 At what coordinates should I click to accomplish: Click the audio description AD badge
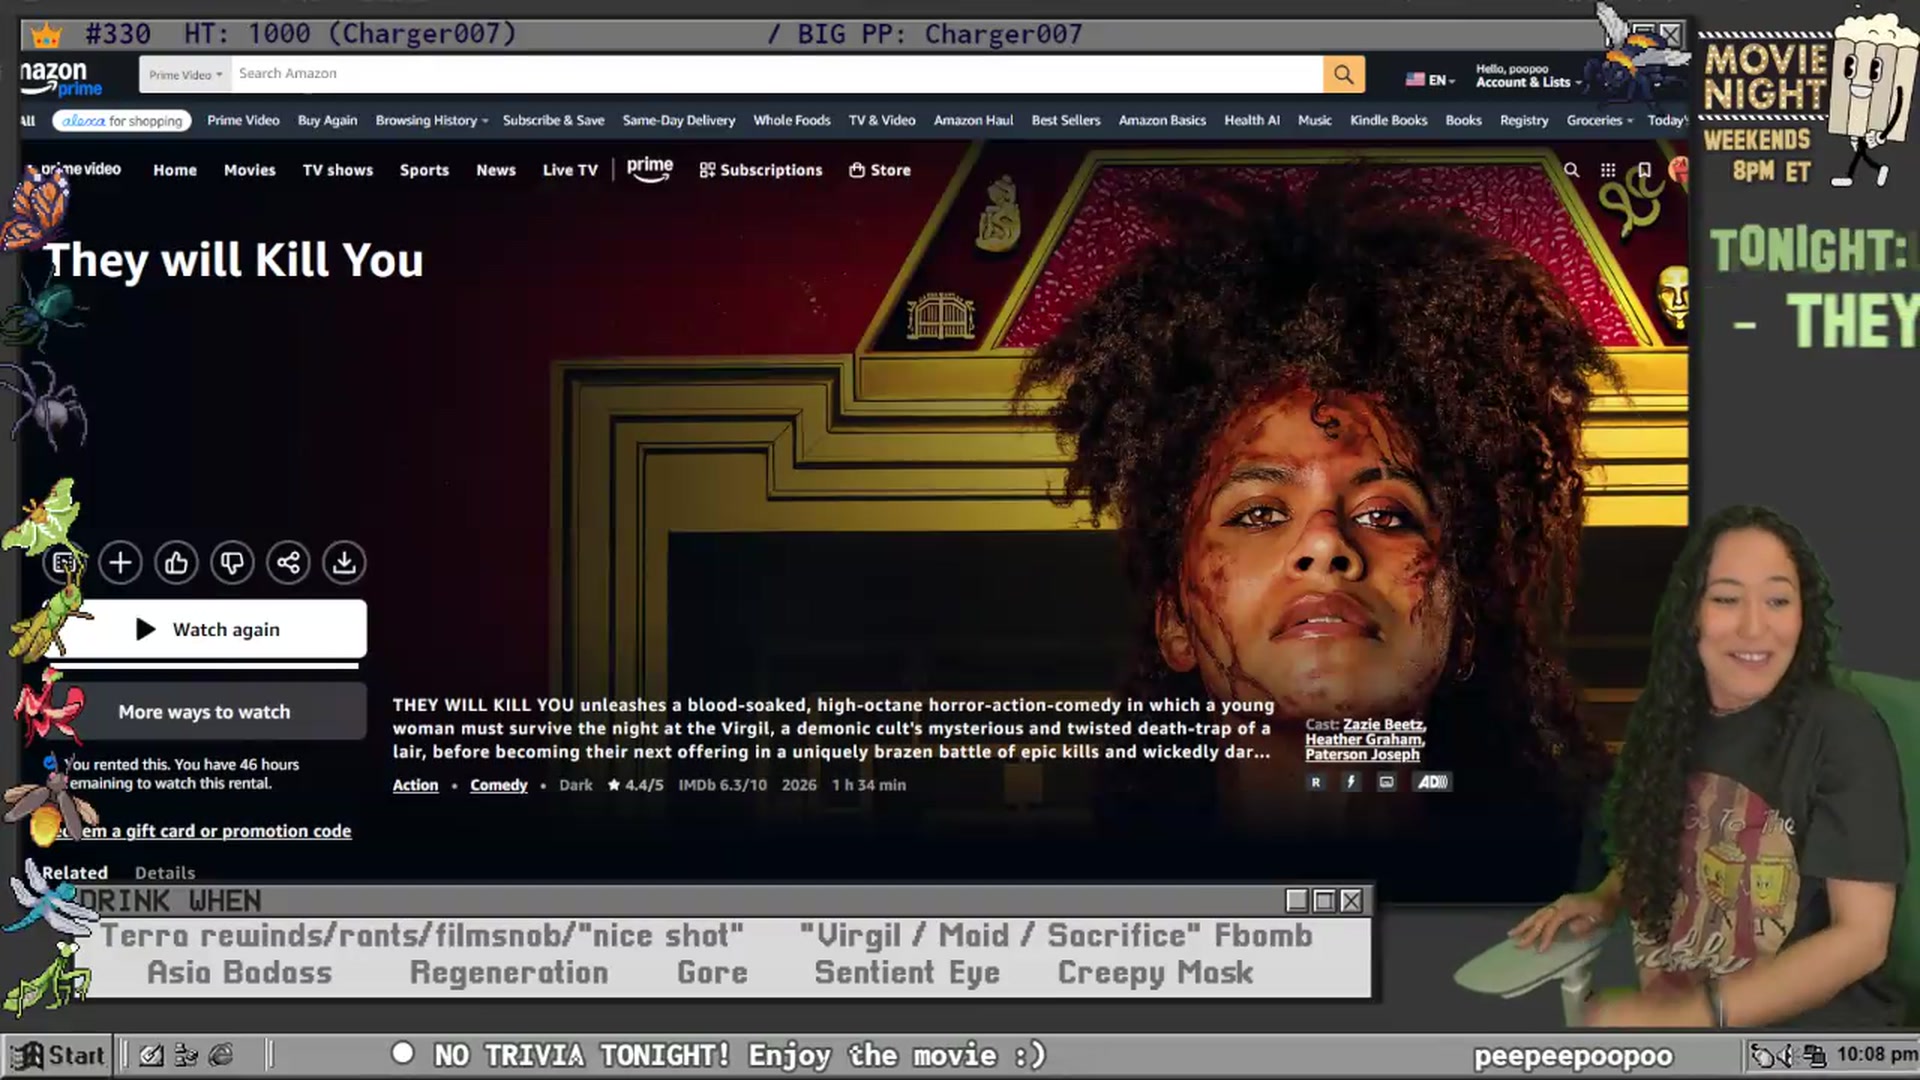coord(1432,782)
